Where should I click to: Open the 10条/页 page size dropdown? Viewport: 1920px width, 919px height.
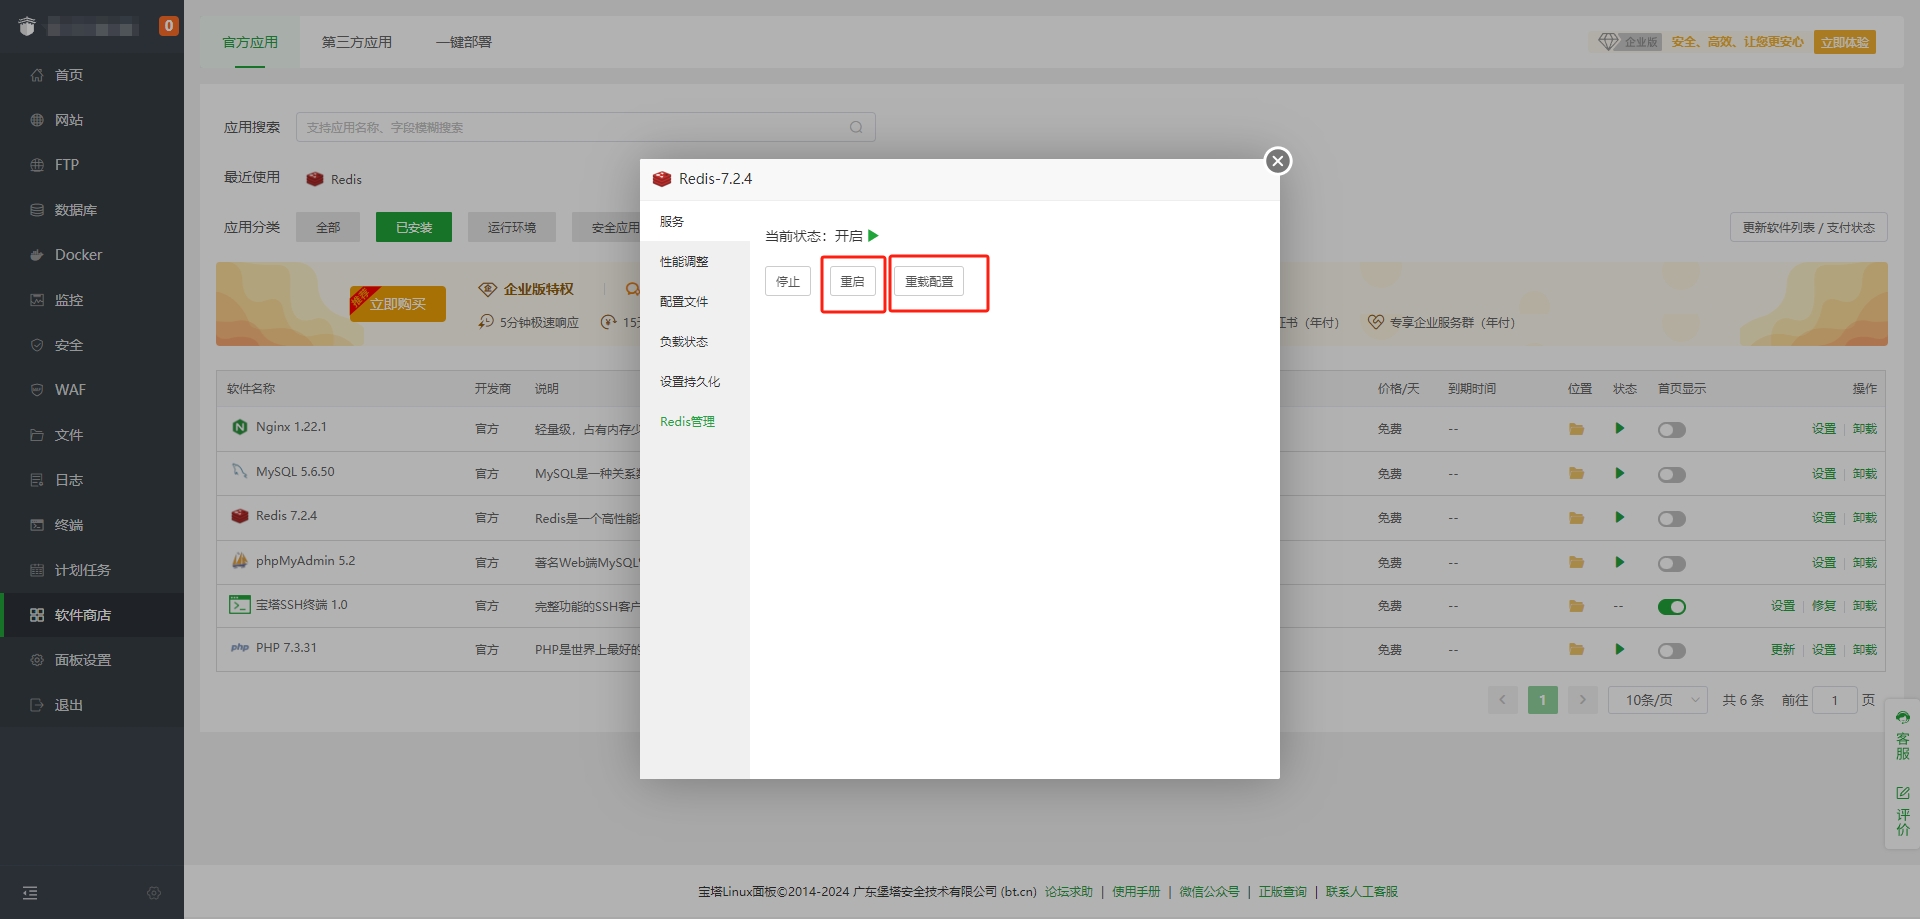(x=1657, y=700)
